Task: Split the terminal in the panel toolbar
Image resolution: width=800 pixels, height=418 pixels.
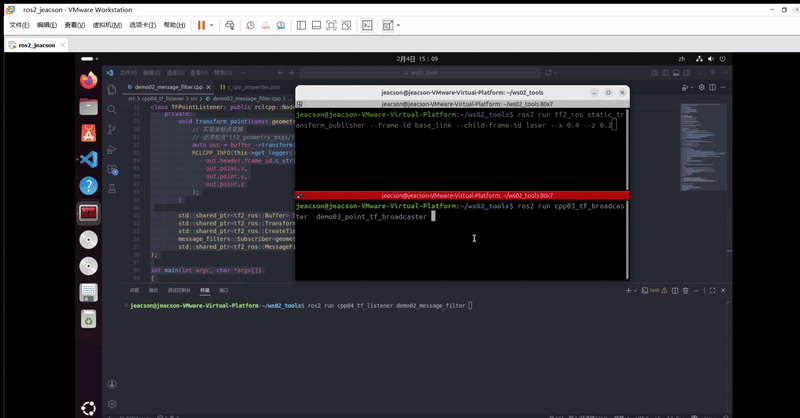Action: tap(675, 290)
